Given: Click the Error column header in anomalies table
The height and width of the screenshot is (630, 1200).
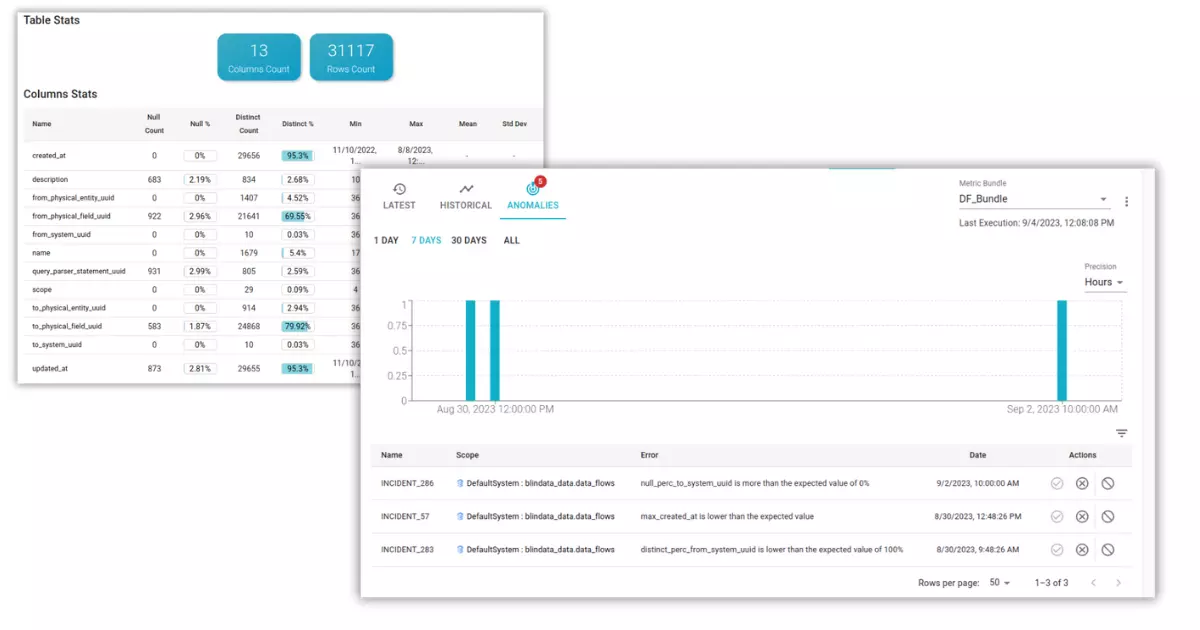Looking at the screenshot, I should (x=650, y=455).
